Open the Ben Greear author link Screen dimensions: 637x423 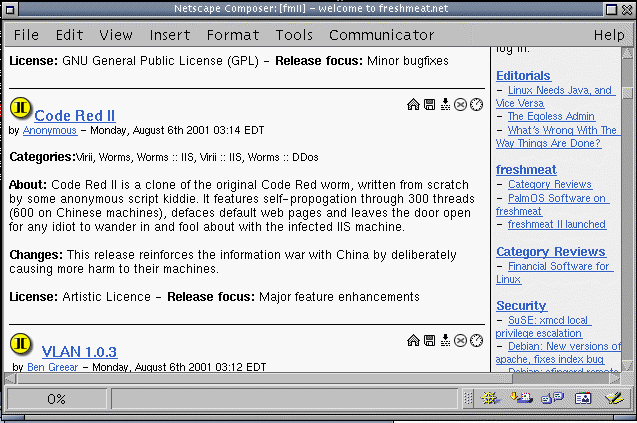(x=52, y=367)
